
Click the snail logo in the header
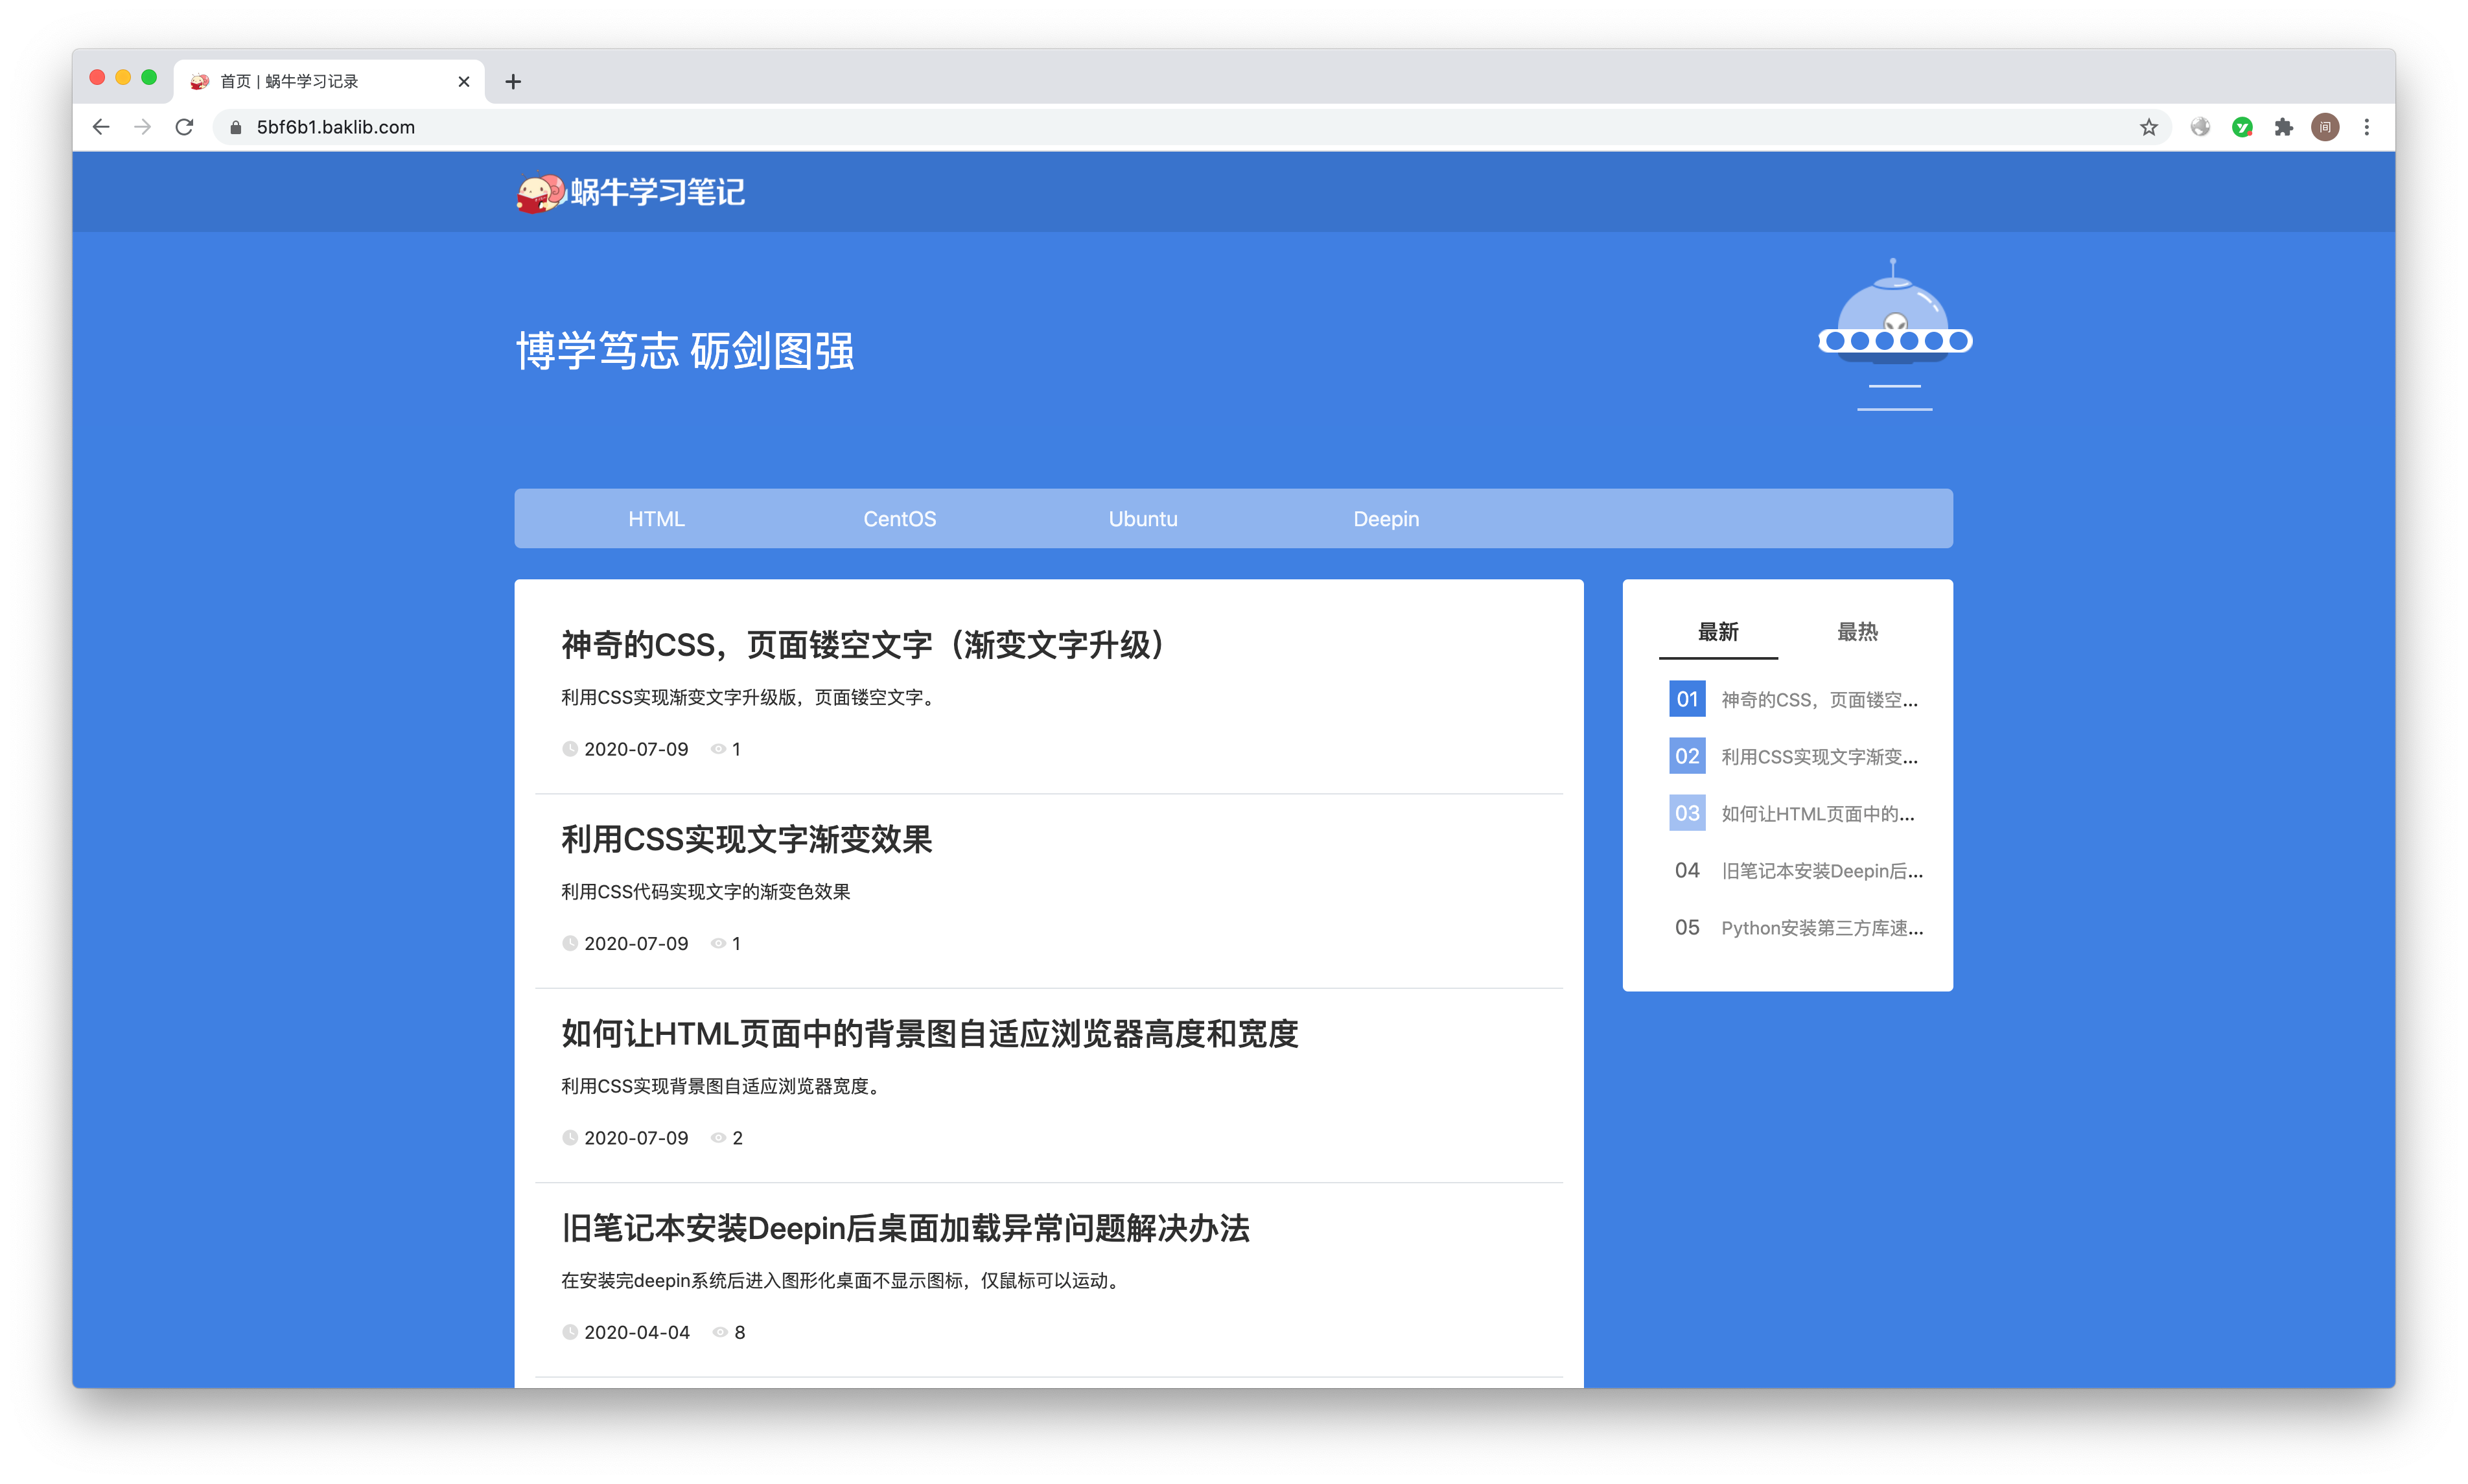coord(541,192)
